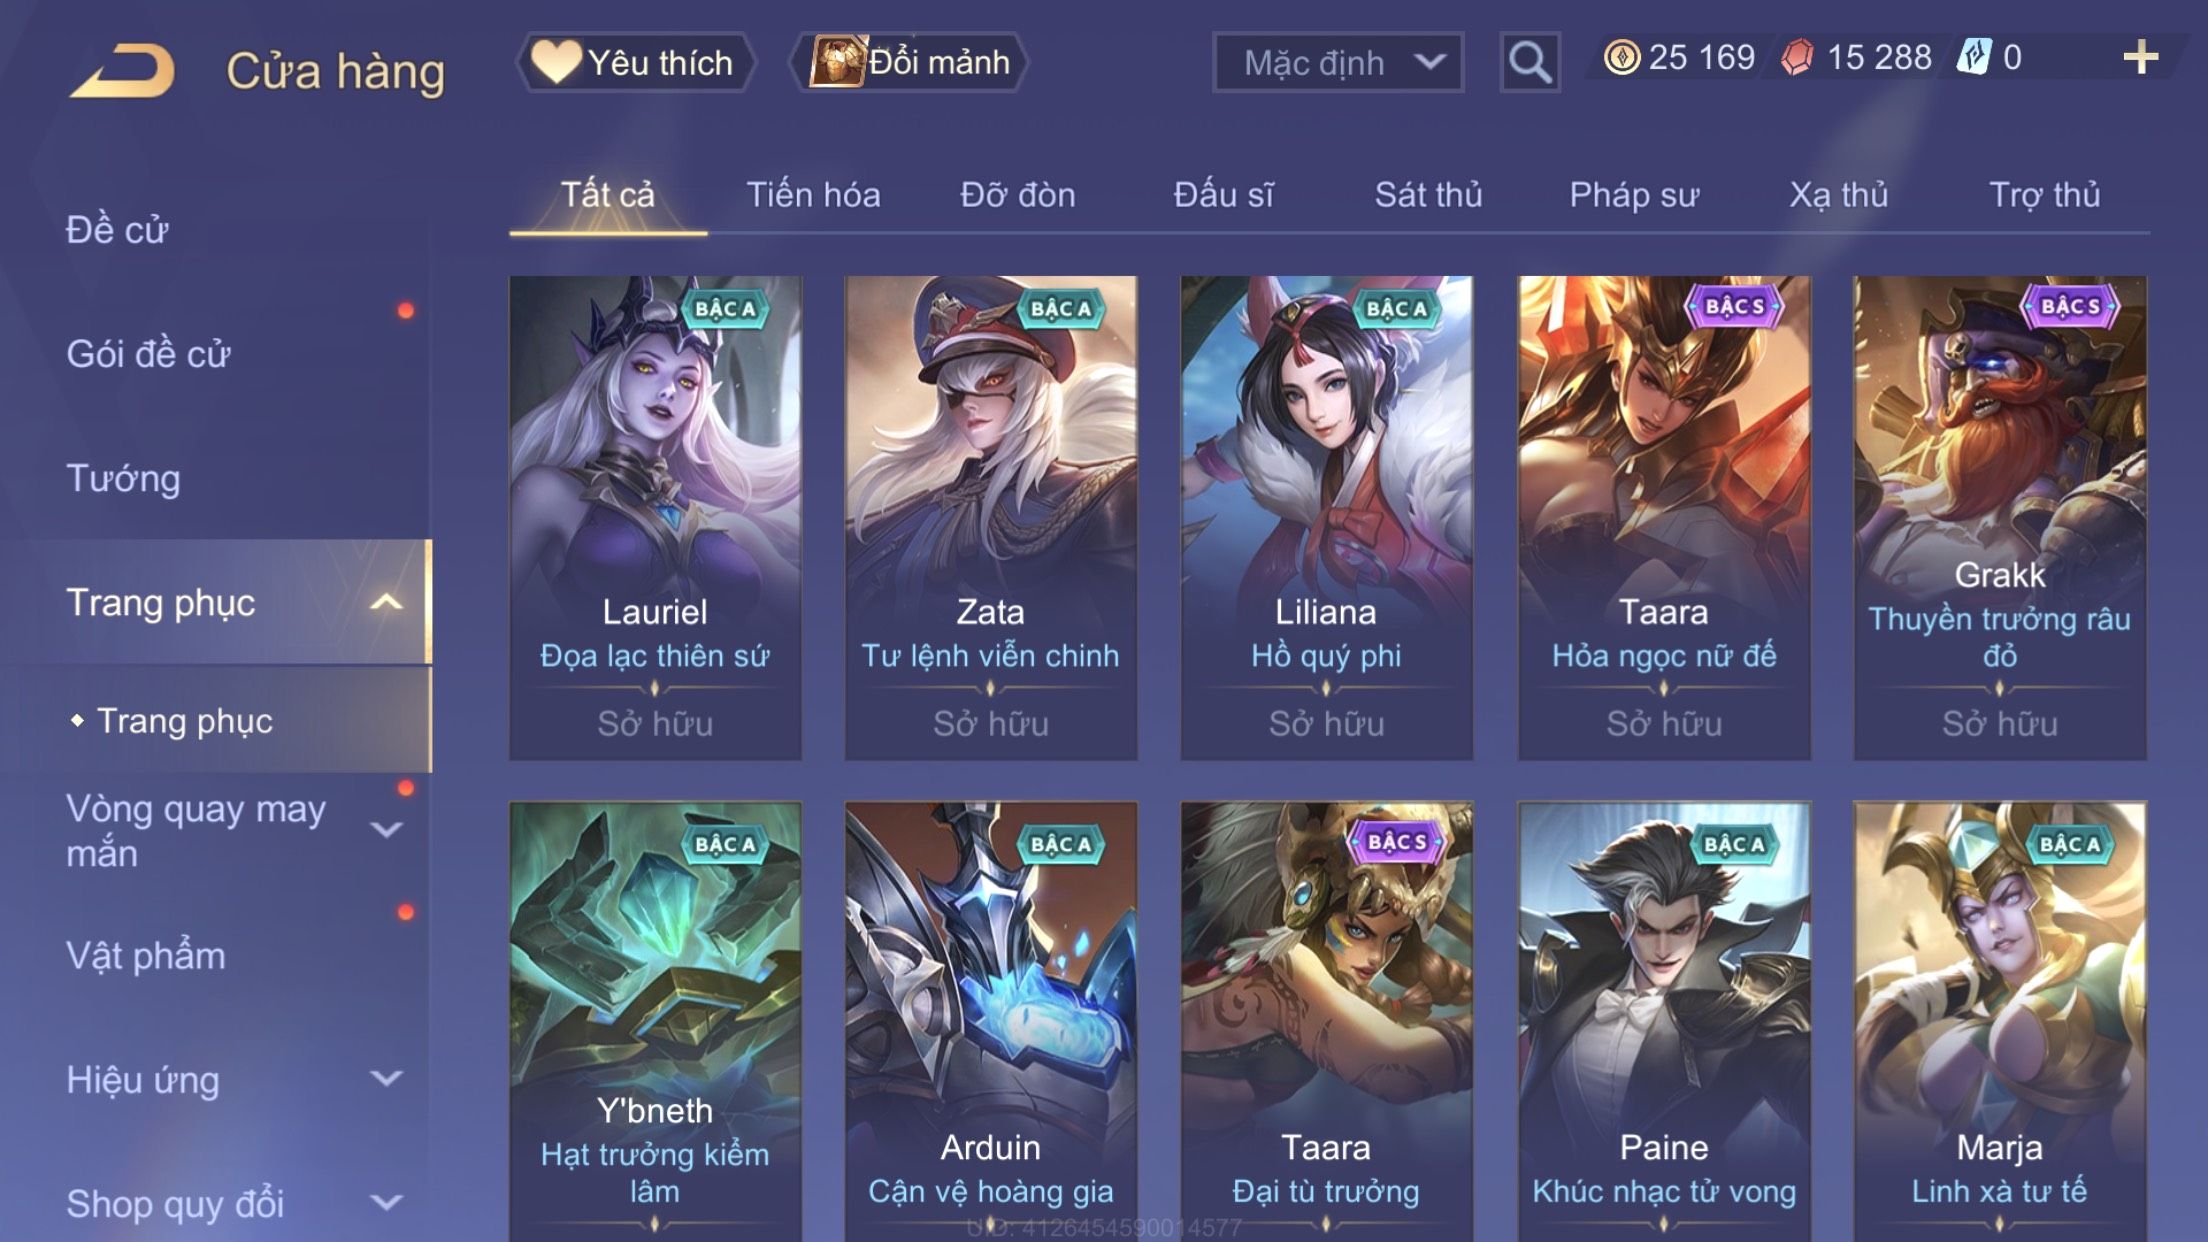Click the gold coin currency icon
The image size is (2208, 1242).
coord(1621,57)
